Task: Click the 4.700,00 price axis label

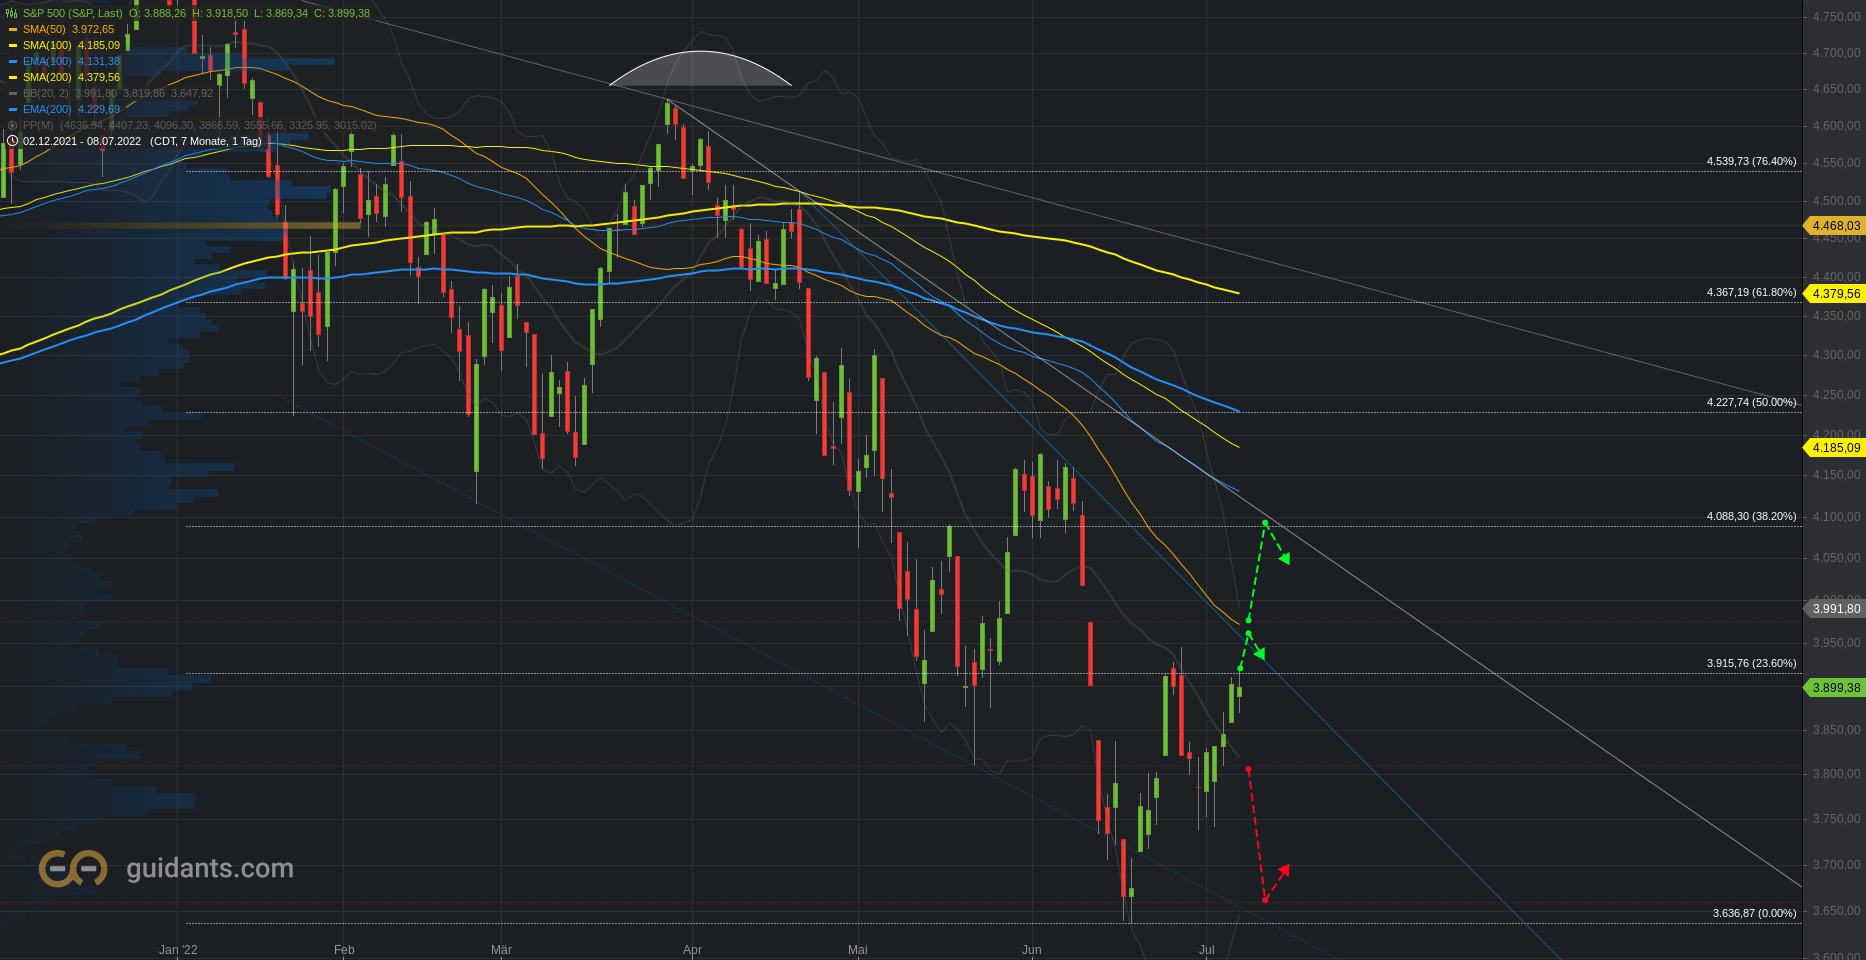Action: [x=1837, y=53]
